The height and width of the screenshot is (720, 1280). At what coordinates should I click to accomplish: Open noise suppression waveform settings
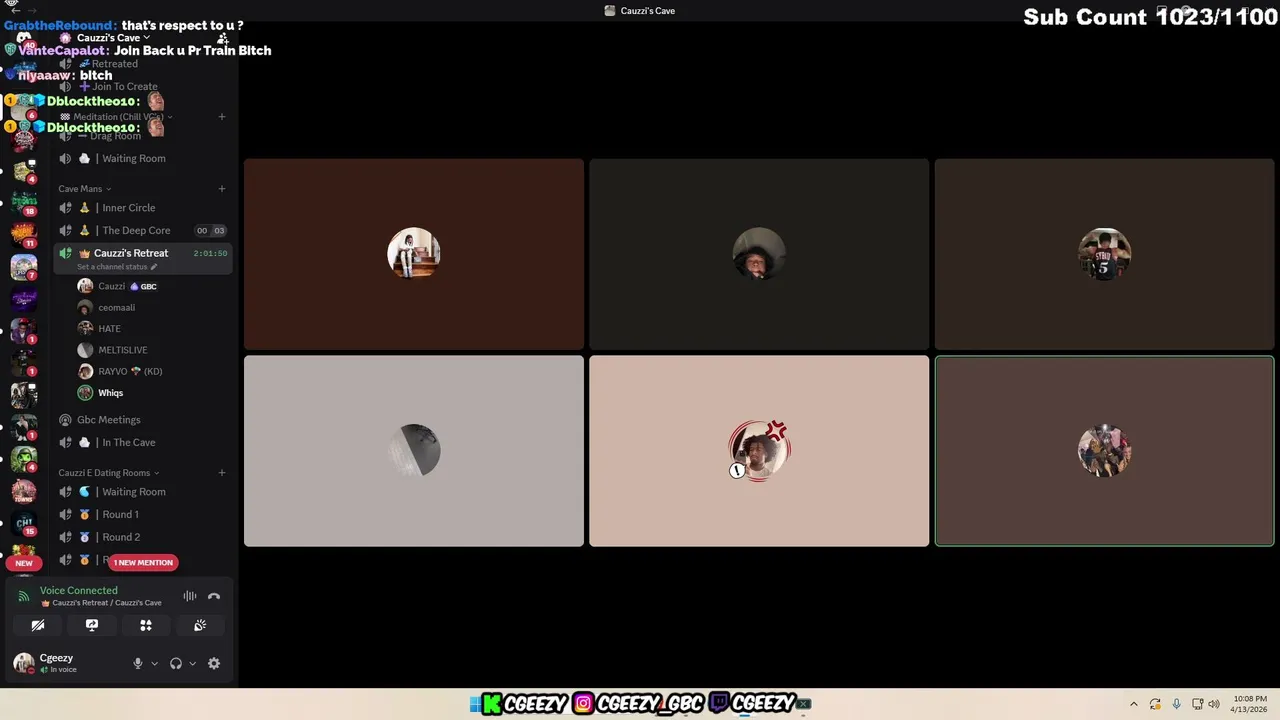189,596
